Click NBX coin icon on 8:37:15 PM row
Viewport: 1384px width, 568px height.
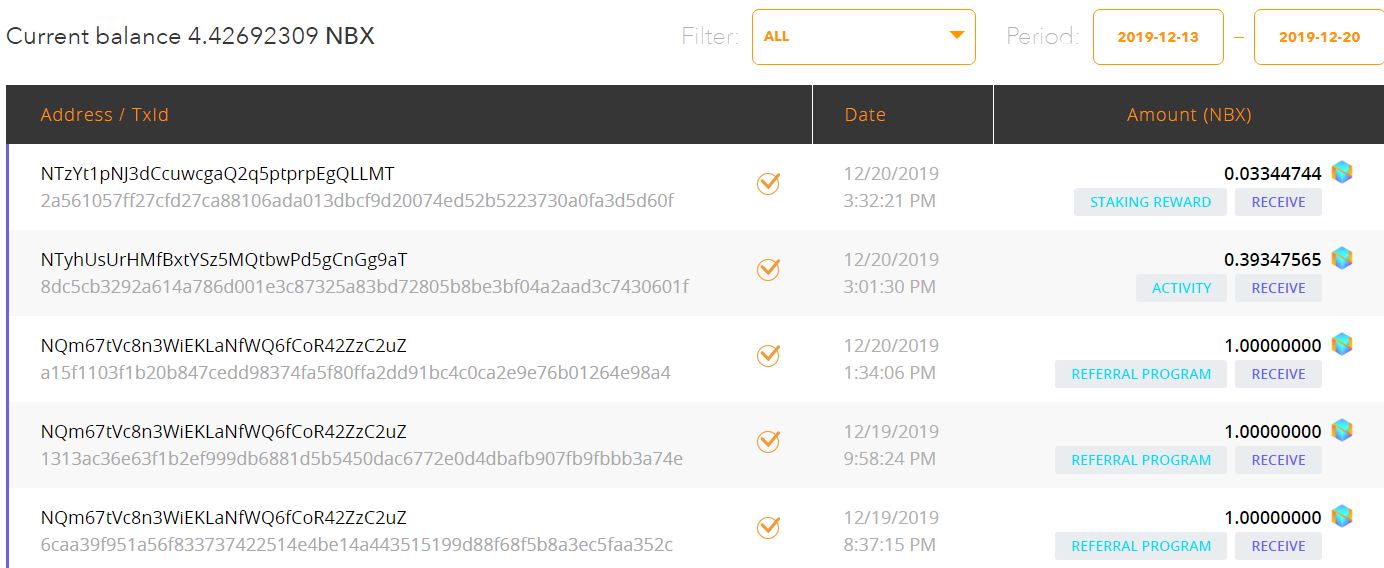1342,516
